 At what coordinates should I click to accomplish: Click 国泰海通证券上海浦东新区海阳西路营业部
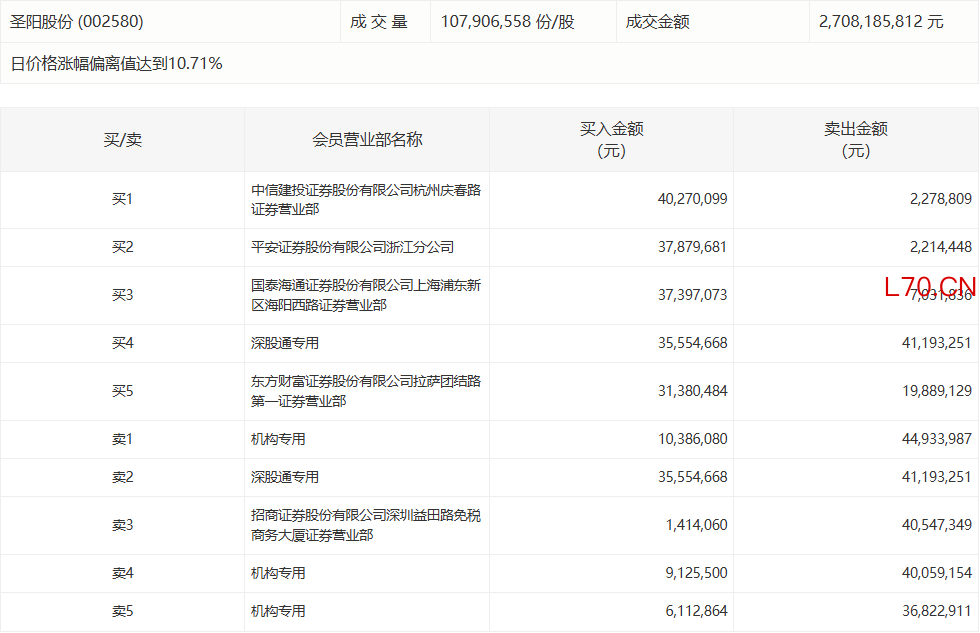365,296
